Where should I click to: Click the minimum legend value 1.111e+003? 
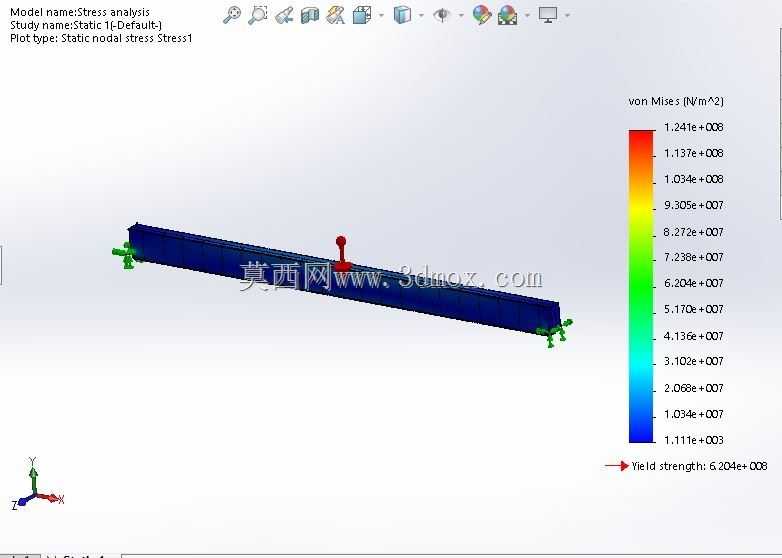click(x=693, y=440)
